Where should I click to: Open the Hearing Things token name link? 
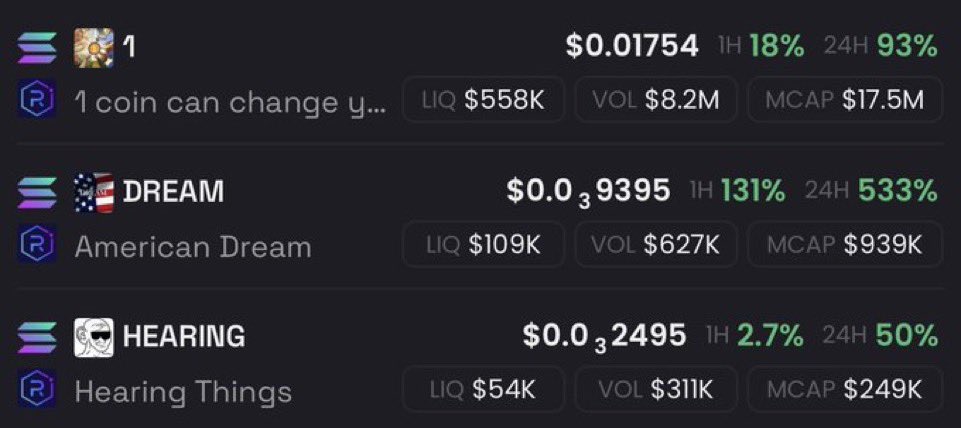tap(183, 391)
